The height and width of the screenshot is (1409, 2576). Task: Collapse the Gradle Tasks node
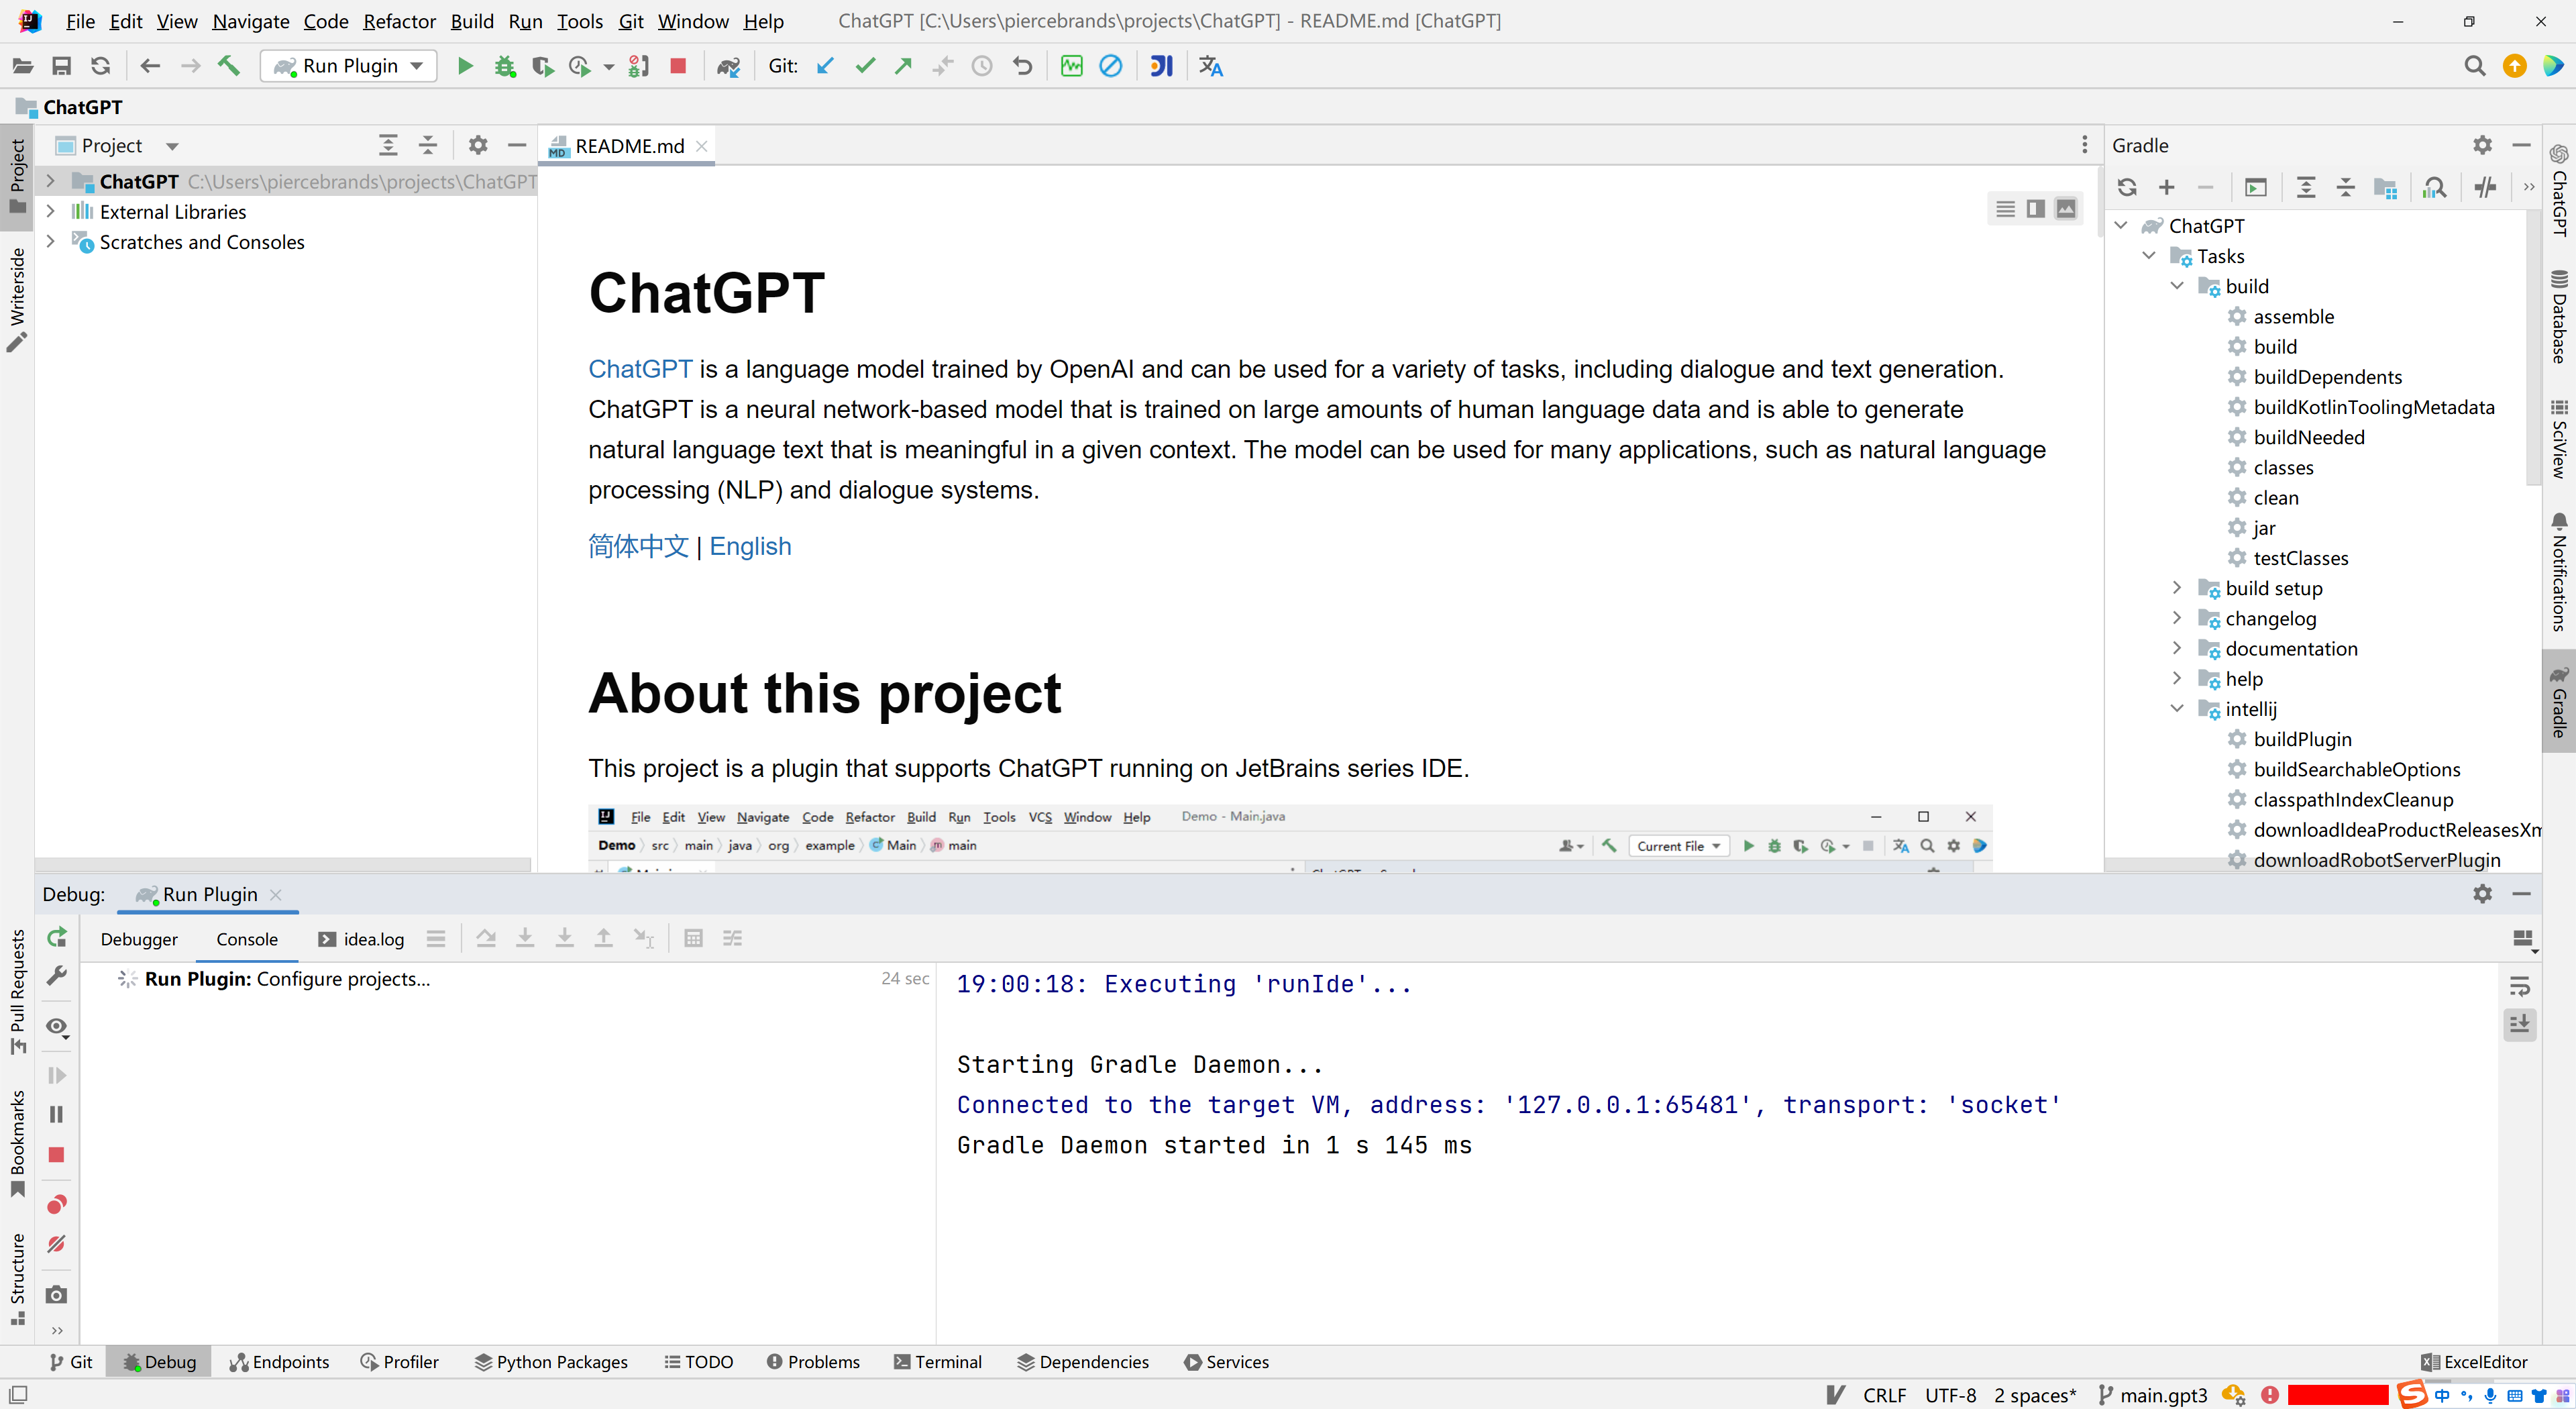[2149, 255]
